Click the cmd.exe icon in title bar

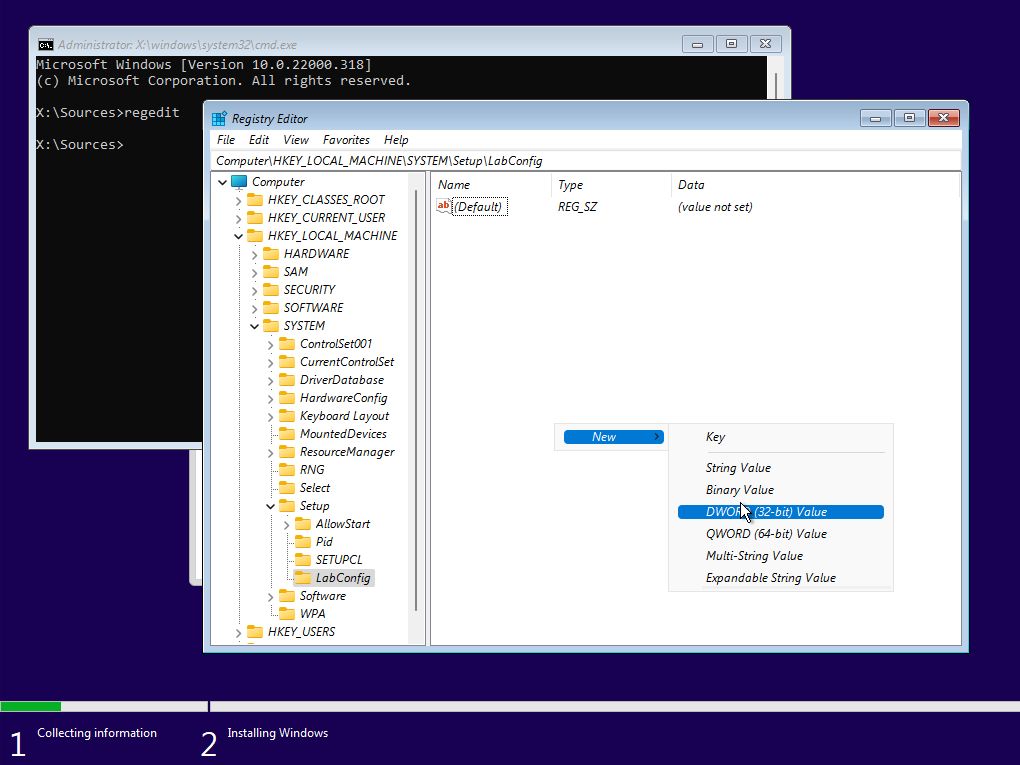[x=46, y=44]
